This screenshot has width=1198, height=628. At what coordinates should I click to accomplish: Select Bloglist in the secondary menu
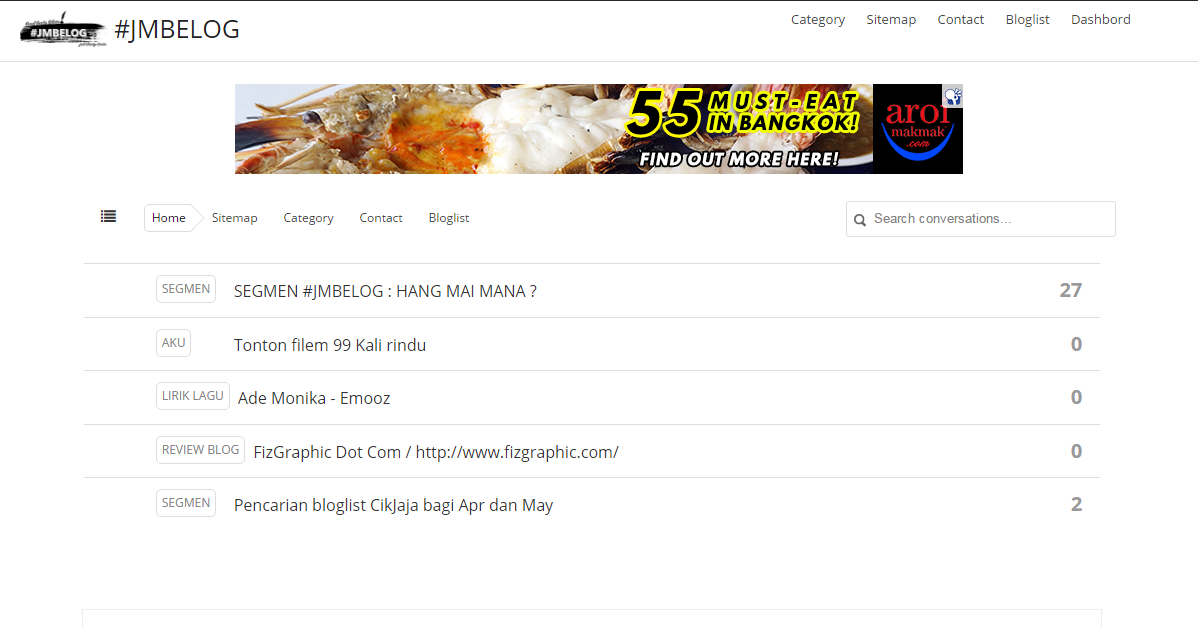(448, 218)
